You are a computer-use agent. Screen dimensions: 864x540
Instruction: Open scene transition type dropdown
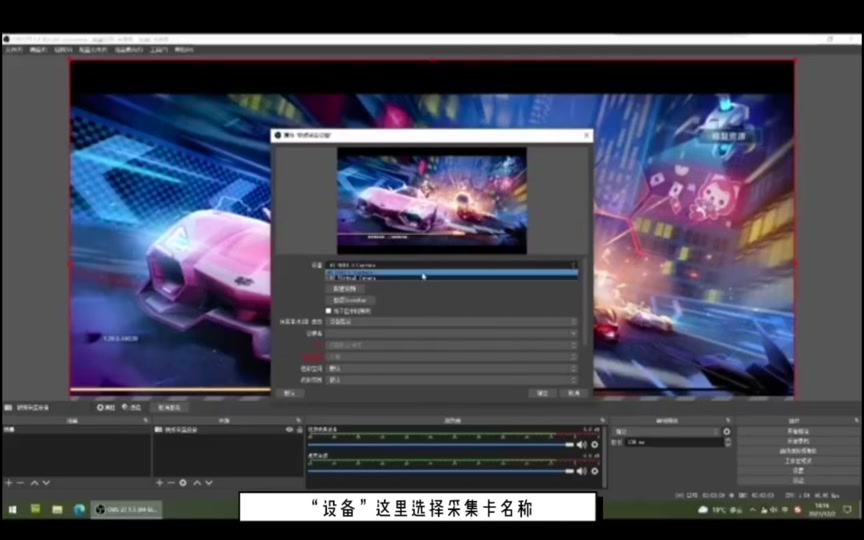tap(667, 431)
